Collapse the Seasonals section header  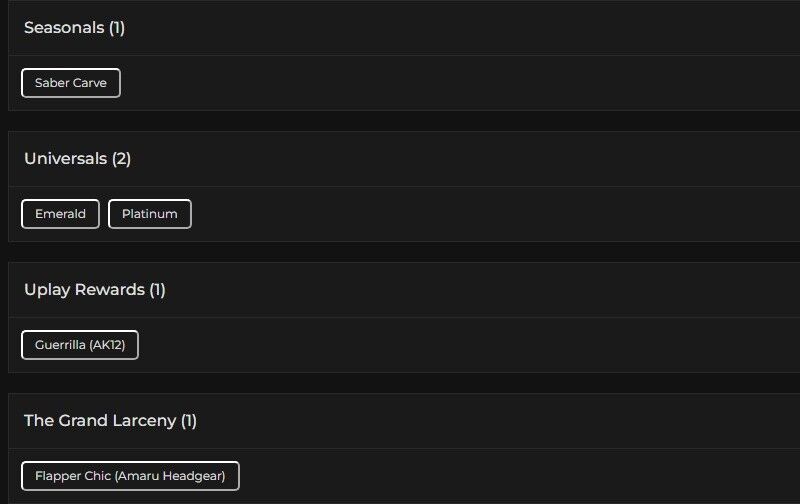pyautogui.click(x=64, y=28)
